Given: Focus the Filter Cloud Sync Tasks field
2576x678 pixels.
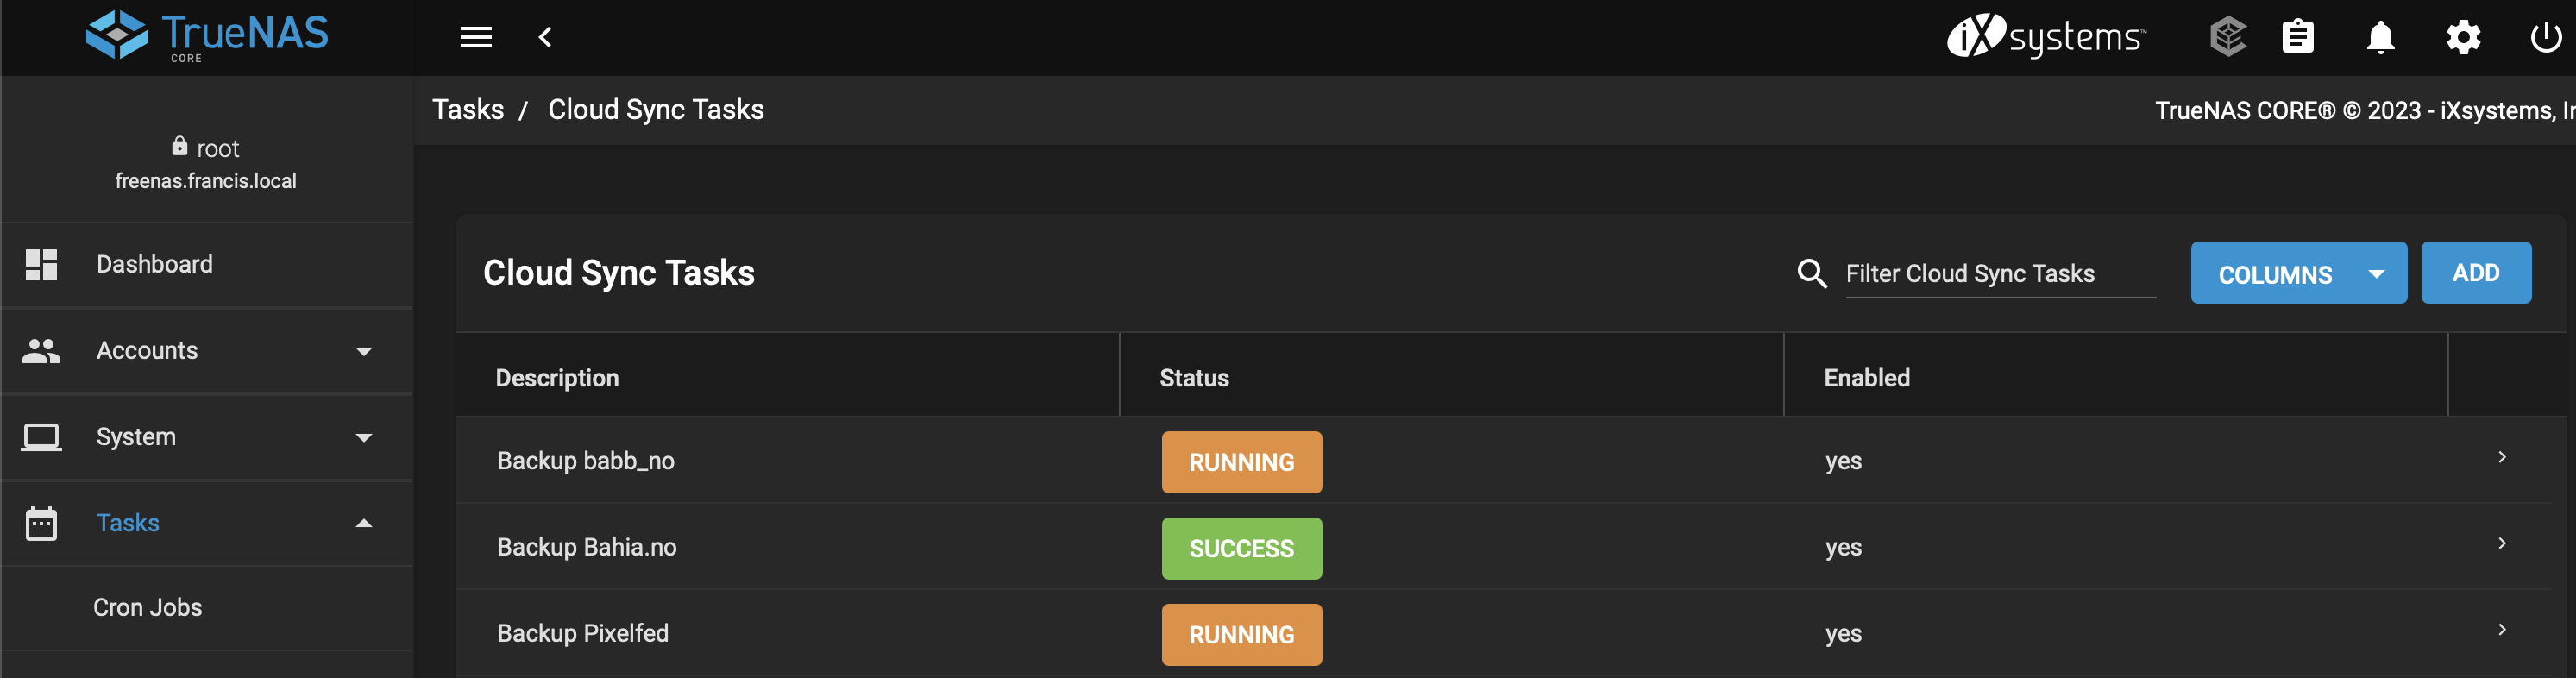Looking at the screenshot, I should [2000, 274].
